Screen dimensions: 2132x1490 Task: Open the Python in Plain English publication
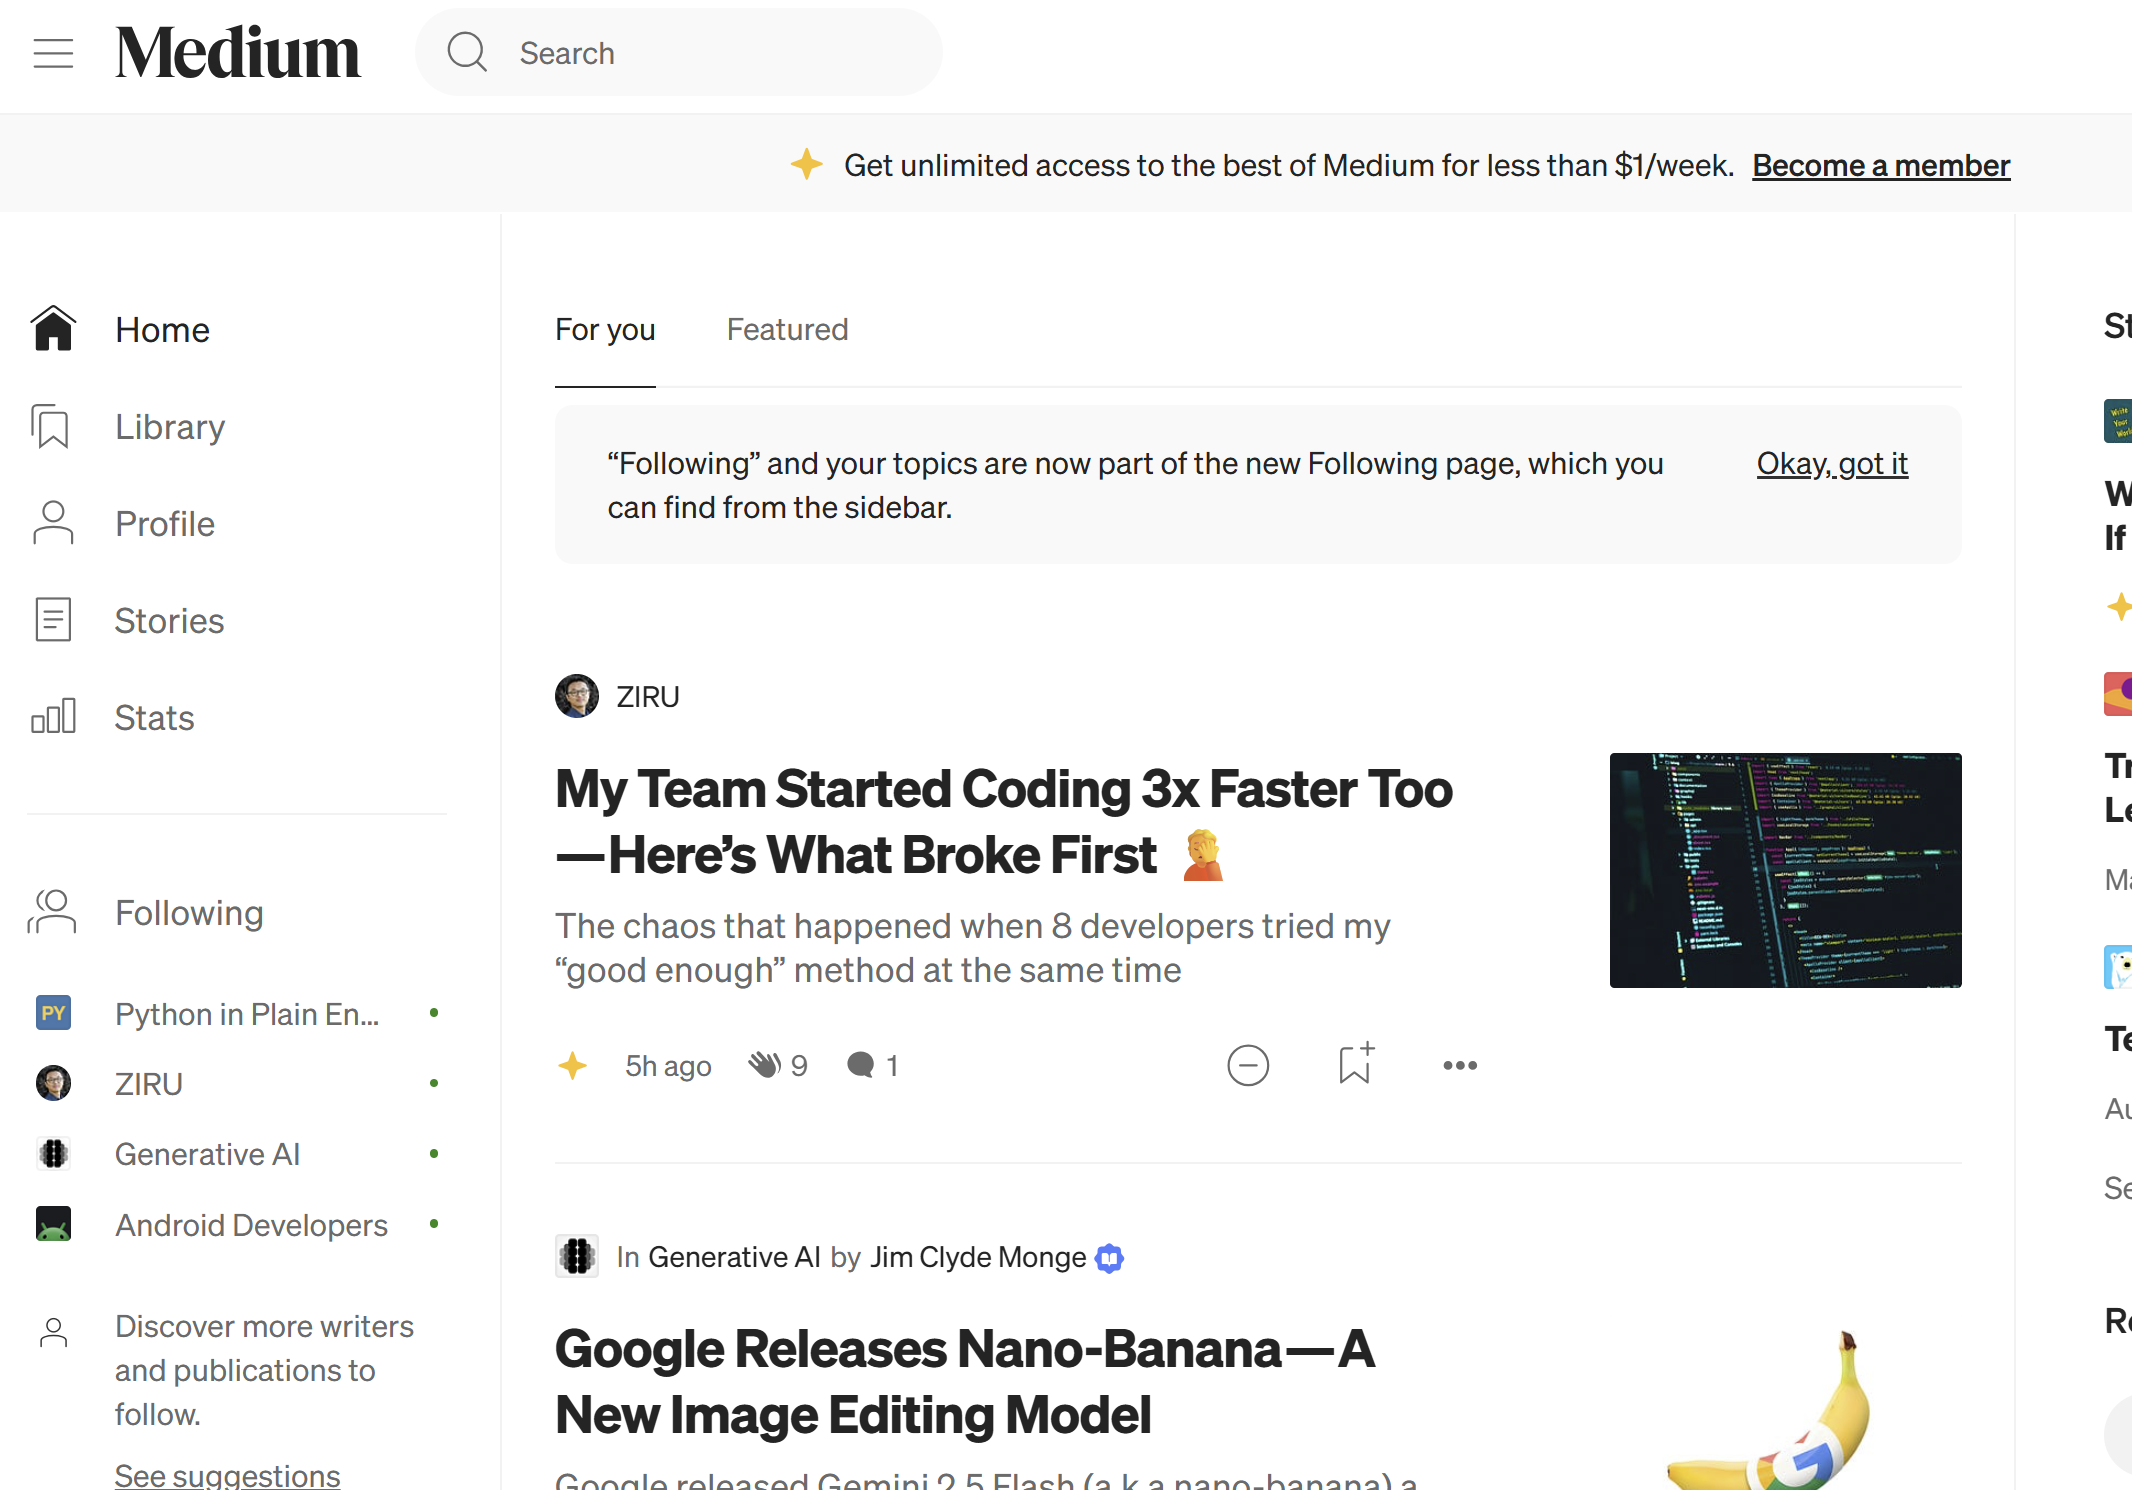pos(246,1014)
